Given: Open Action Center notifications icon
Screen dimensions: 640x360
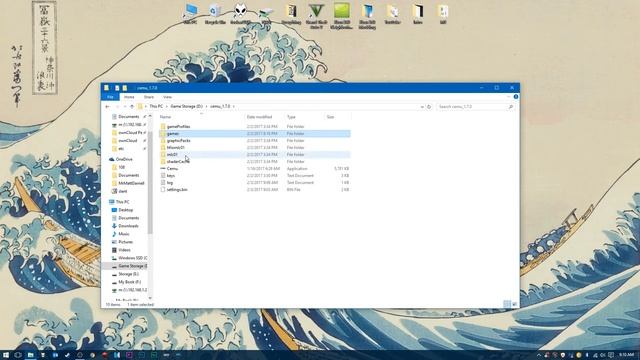Looking at the screenshot, I should point(611,355).
